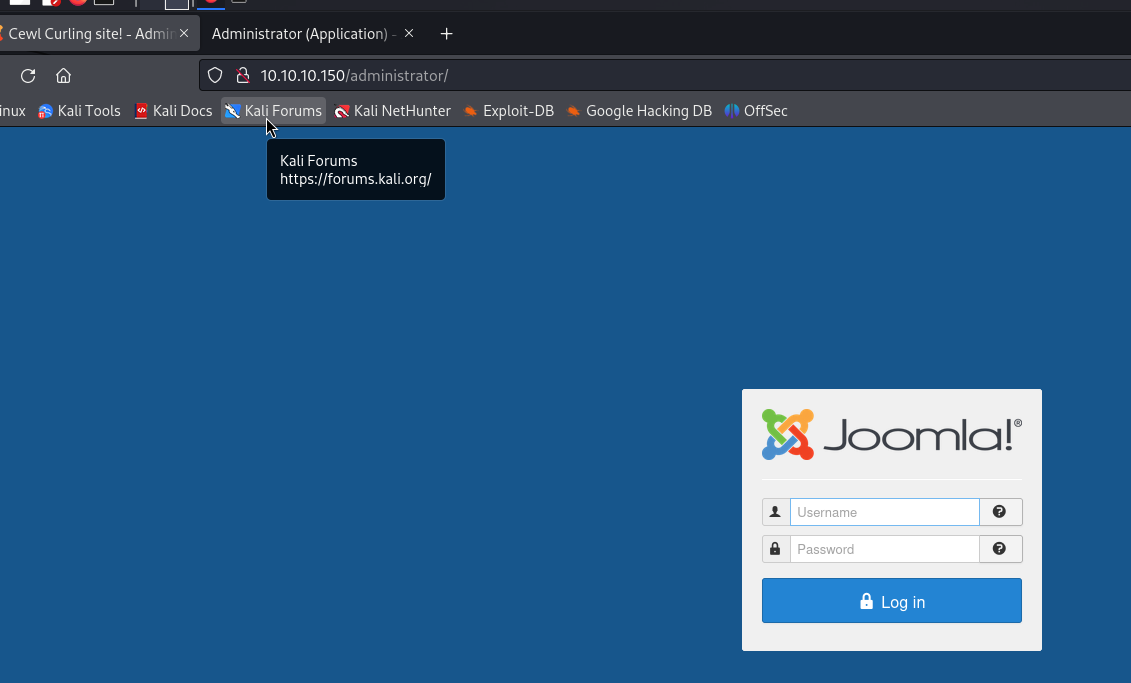Open the tracking protection shield icon
Viewport: 1131px width, 683px height.
pos(214,76)
